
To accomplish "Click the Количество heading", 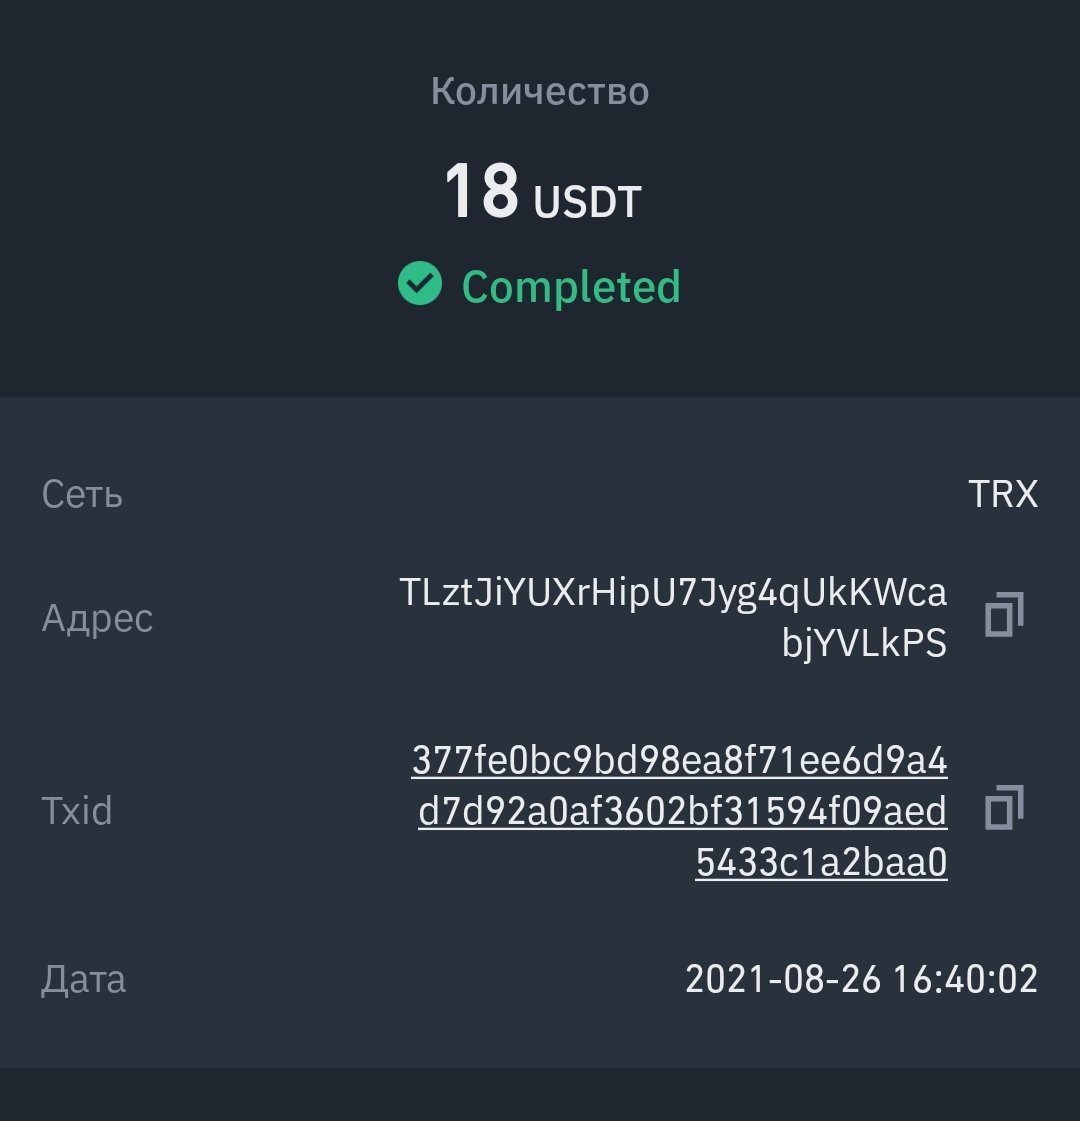I will pyautogui.click(x=540, y=92).
